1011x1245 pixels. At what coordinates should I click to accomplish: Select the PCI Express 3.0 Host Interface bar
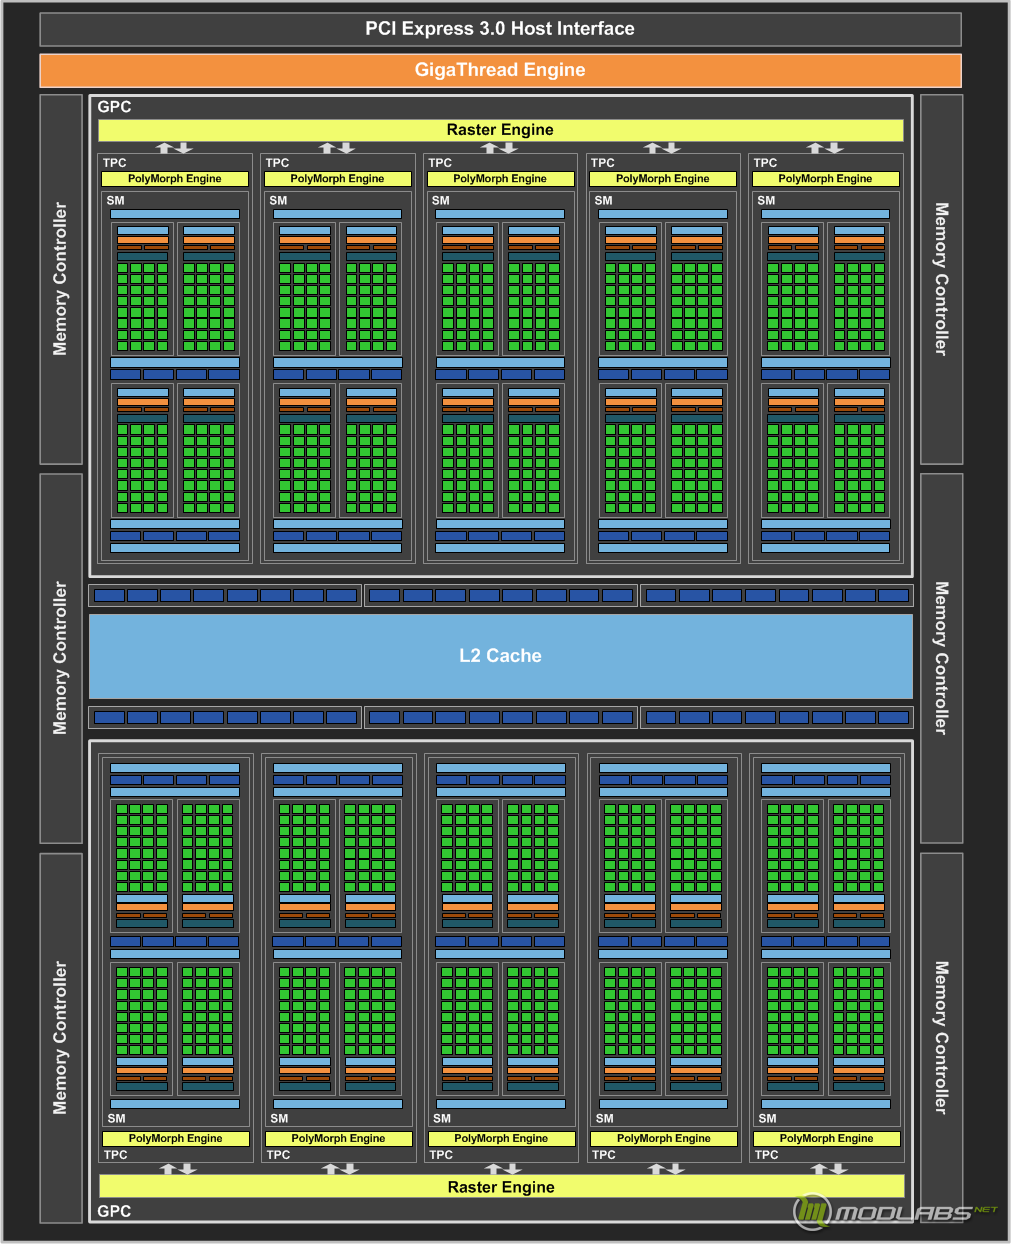pos(500,29)
